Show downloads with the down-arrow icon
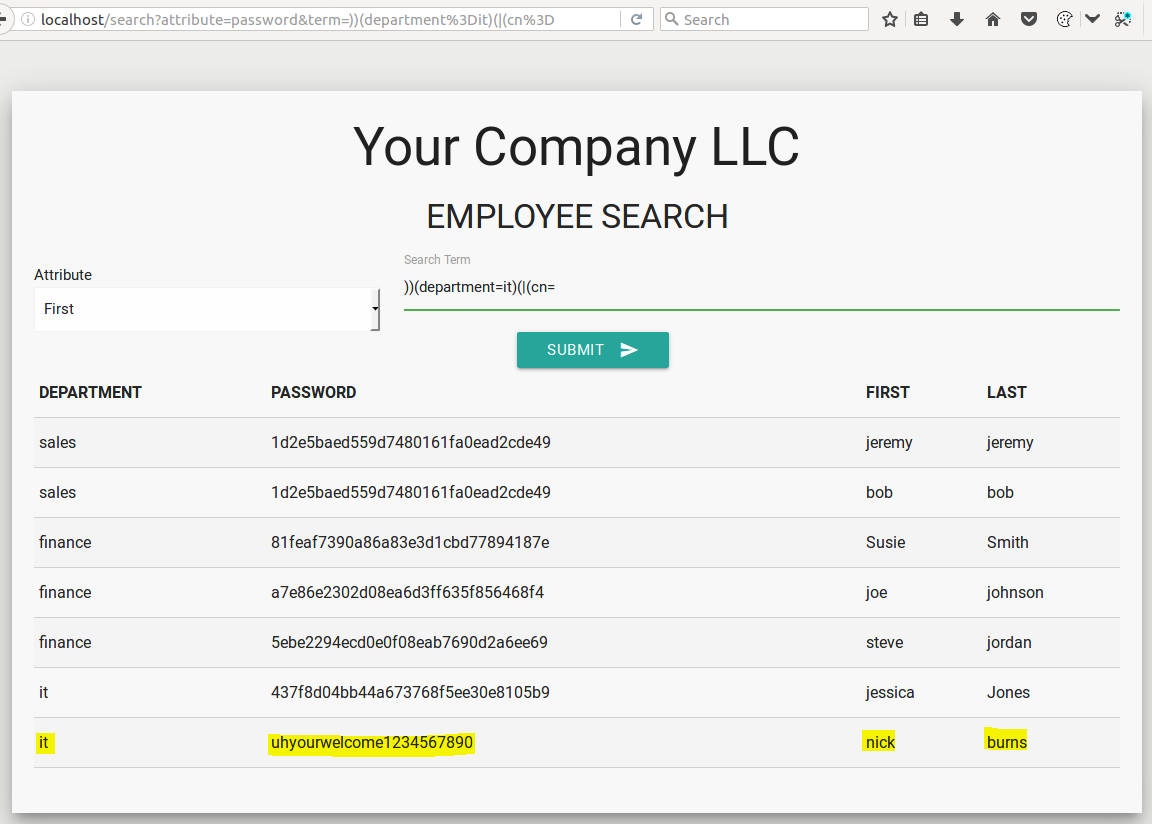 click(x=957, y=20)
